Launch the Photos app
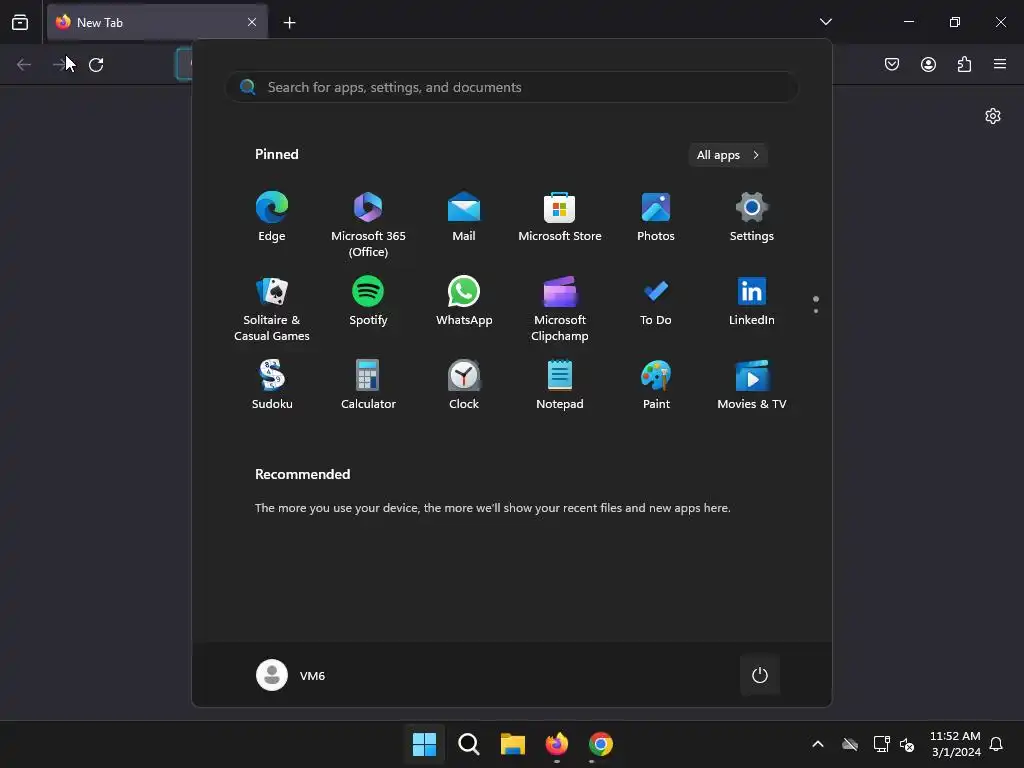Screen dimensions: 1024x768 tap(656, 217)
